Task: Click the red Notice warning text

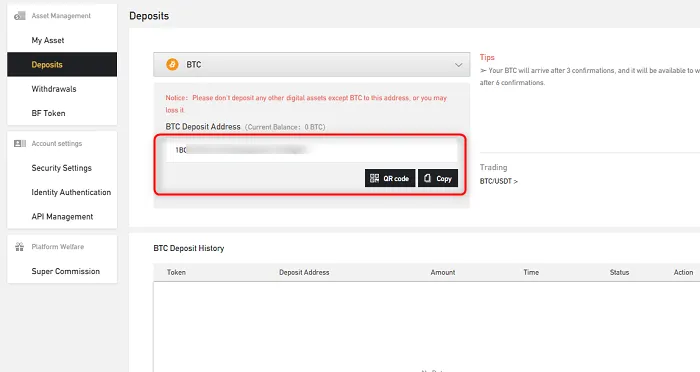Action: (306, 104)
